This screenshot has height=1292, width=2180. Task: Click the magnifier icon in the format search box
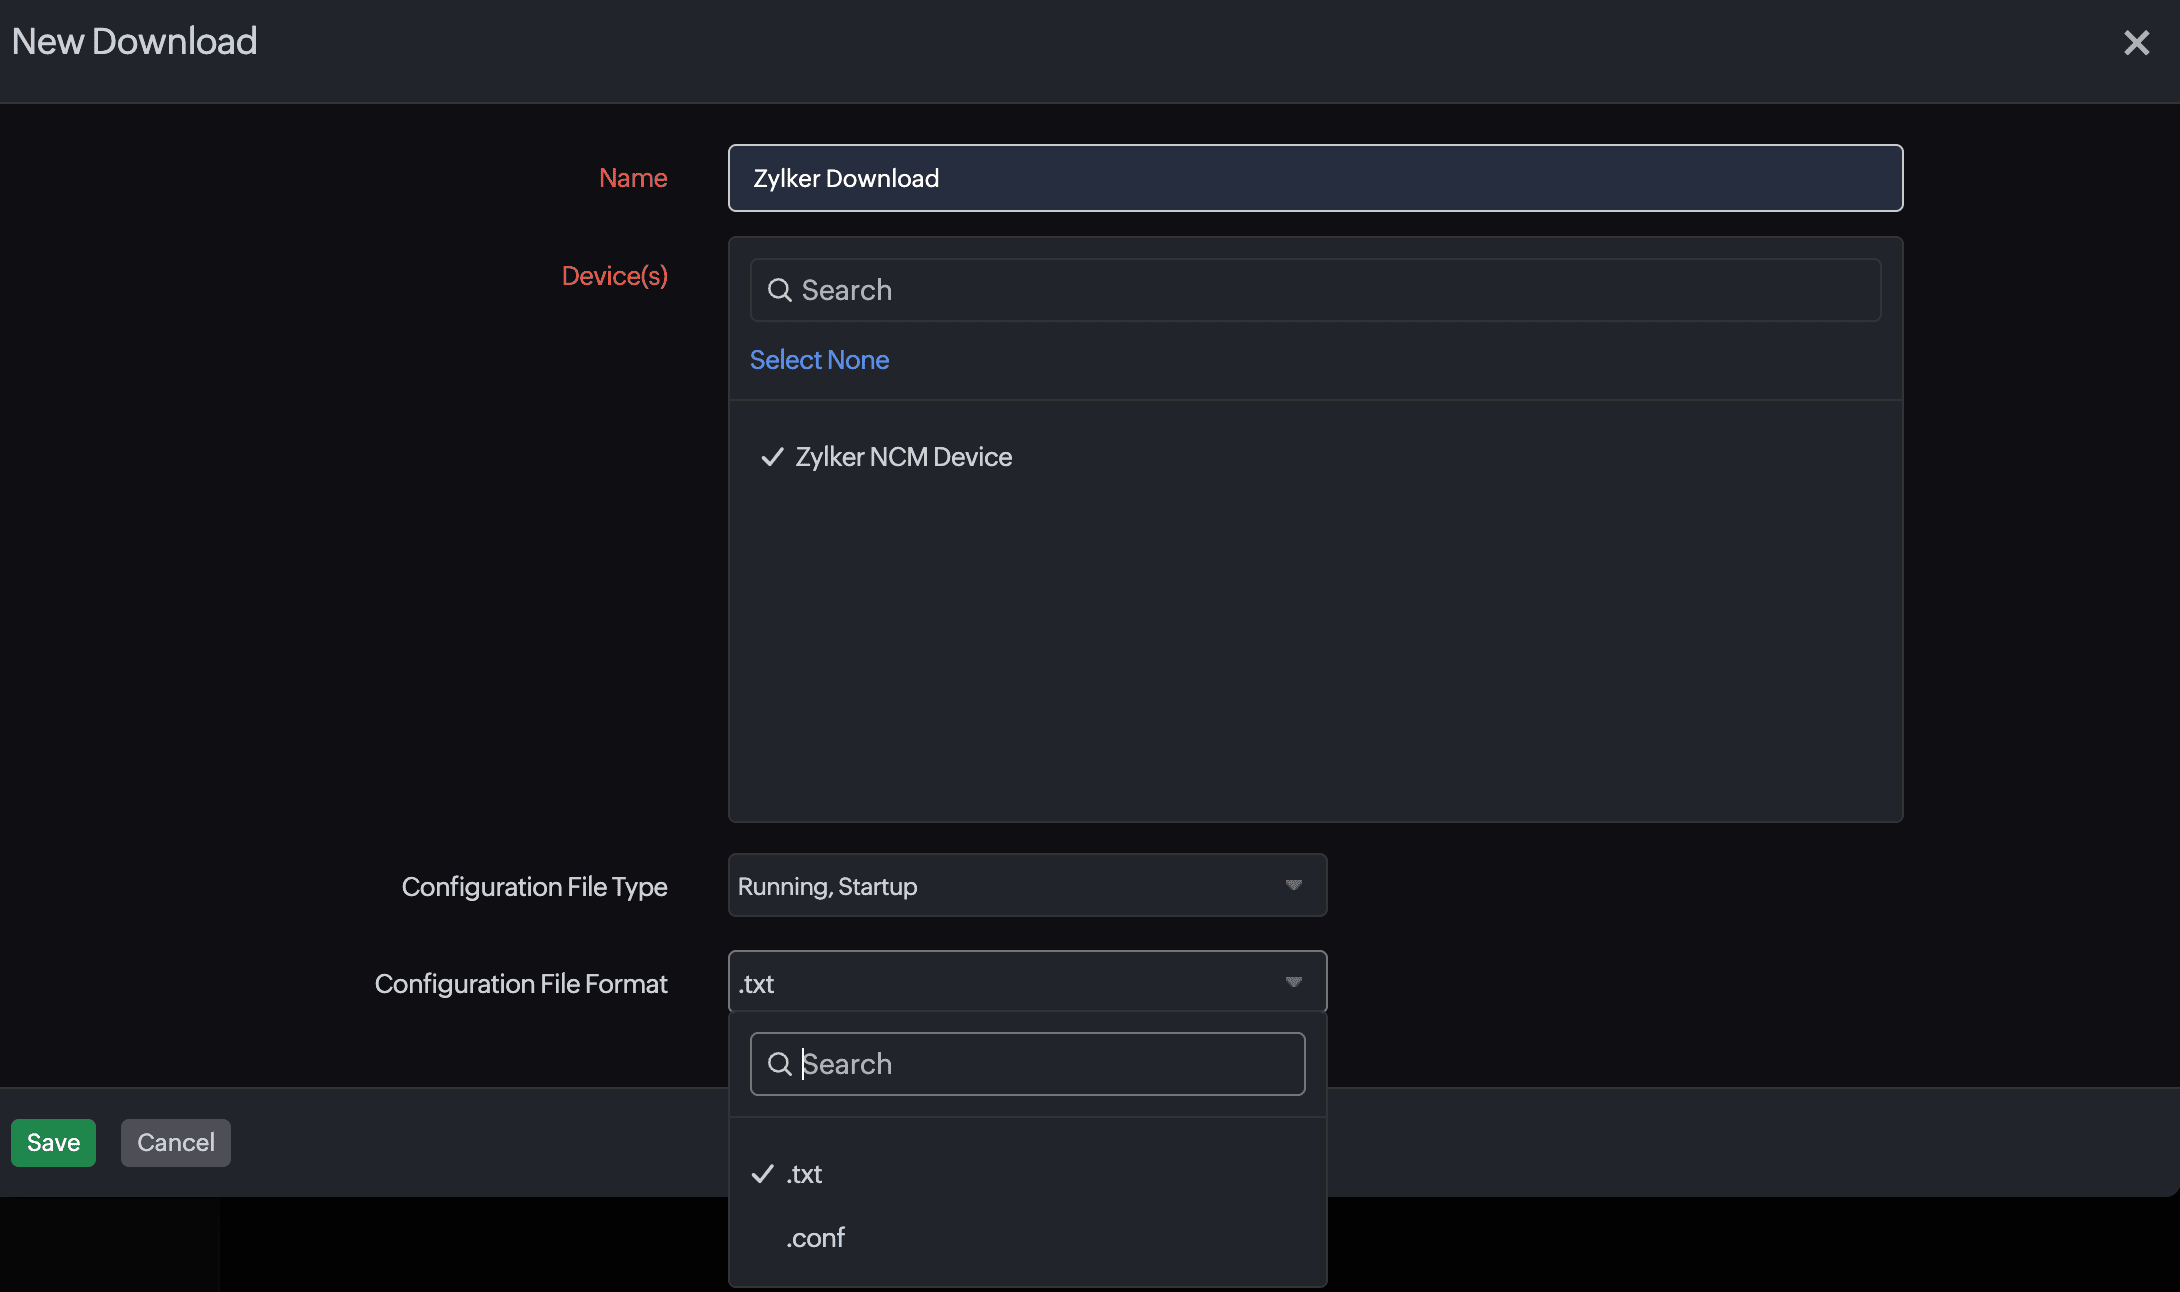(780, 1063)
